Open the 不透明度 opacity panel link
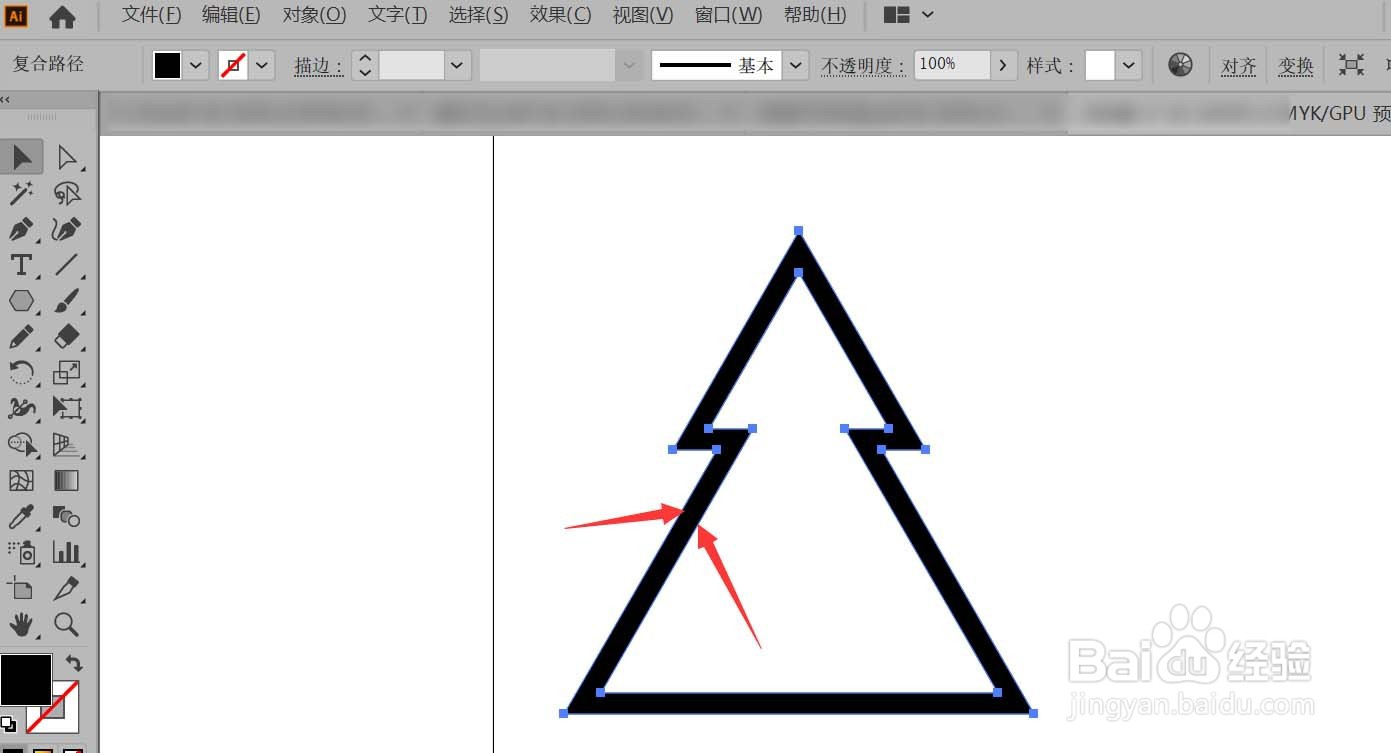The image size is (1391, 753). click(864, 66)
